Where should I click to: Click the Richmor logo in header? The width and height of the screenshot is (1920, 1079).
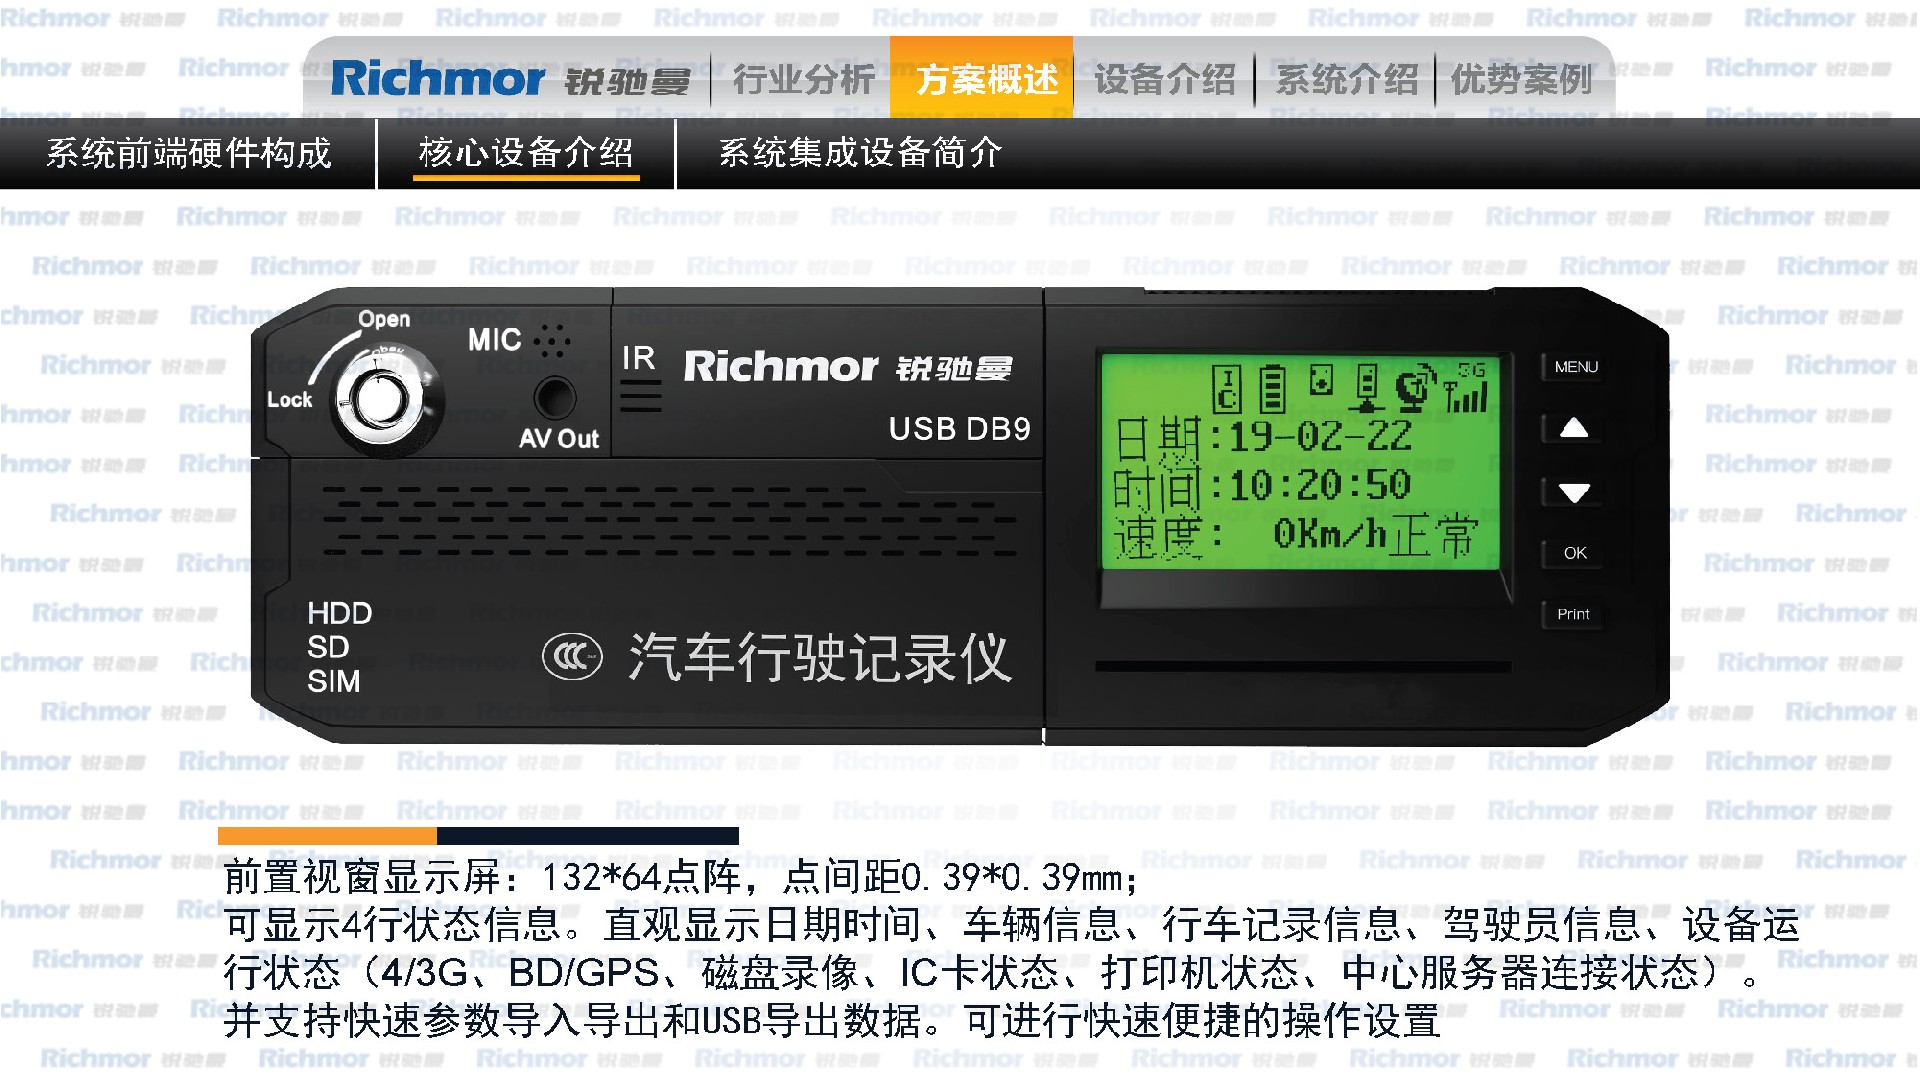point(510,79)
